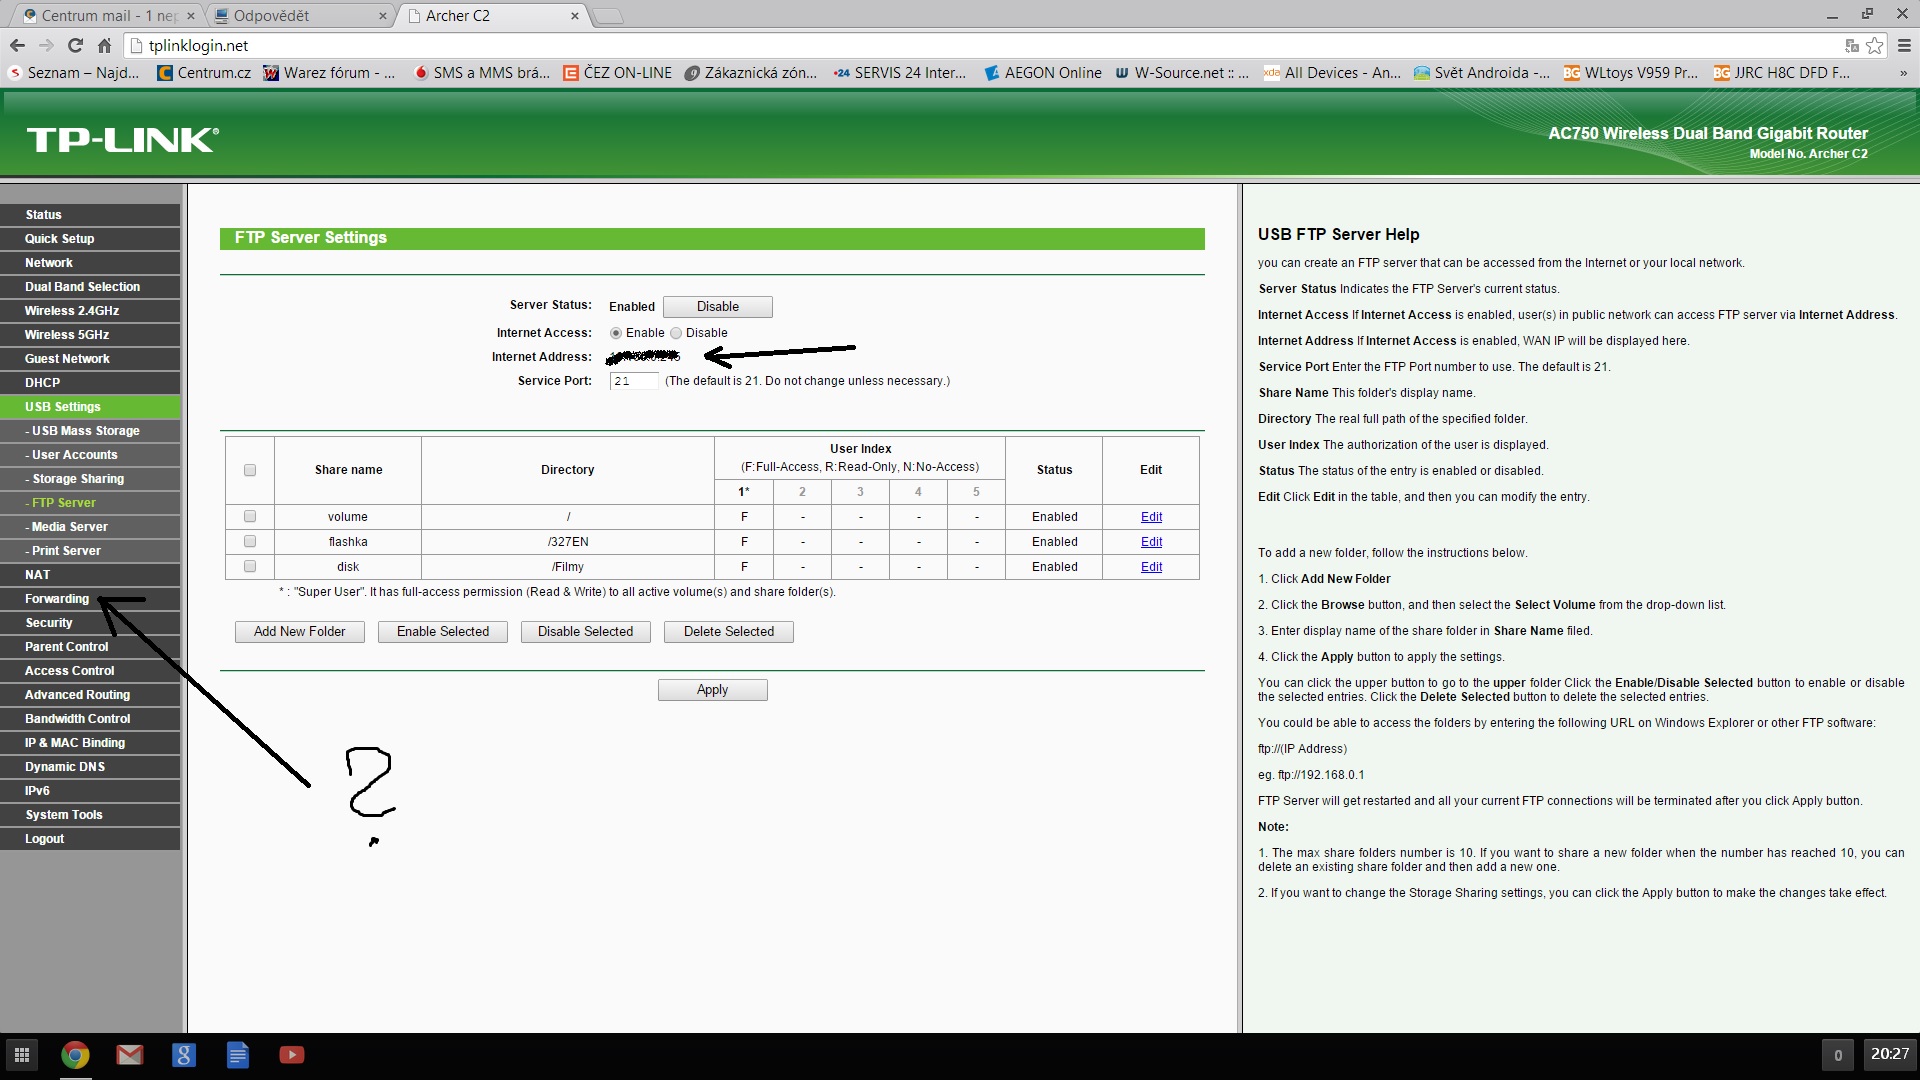Bookmark page with star icon
The width and height of the screenshot is (1920, 1080).
click(1874, 46)
